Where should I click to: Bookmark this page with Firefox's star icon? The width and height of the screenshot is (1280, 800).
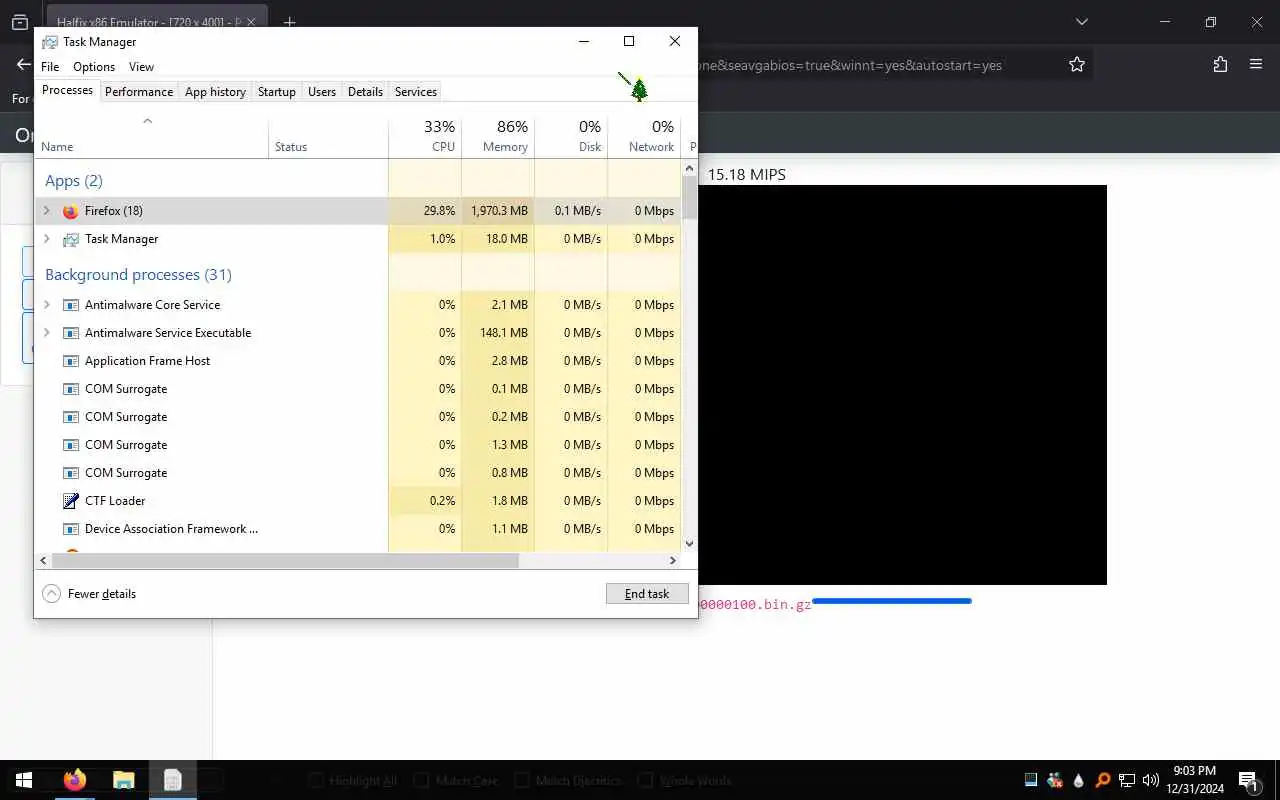pyautogui.click(x=1077, y=65)
